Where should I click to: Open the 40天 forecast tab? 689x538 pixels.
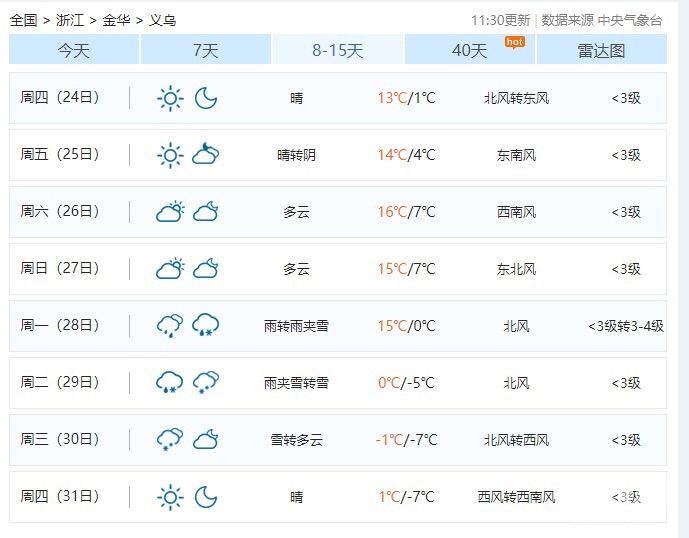[x=470, y=50]
